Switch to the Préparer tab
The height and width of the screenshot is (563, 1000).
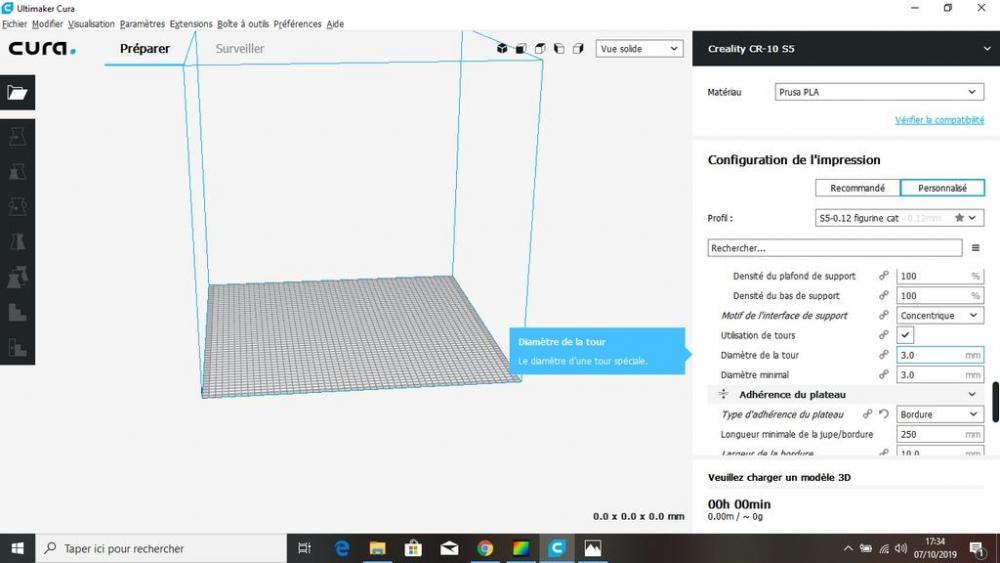coord(145,48)
